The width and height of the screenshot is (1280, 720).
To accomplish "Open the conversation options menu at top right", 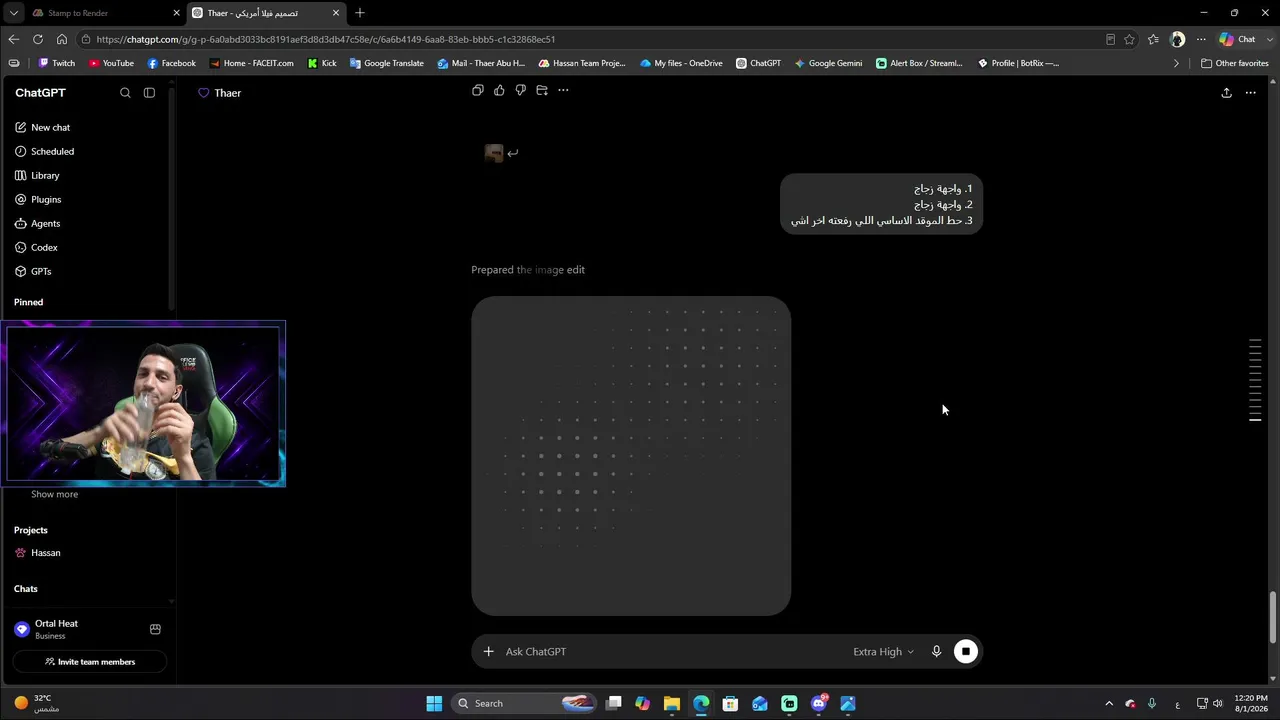I will click(x=1250, y=93).
